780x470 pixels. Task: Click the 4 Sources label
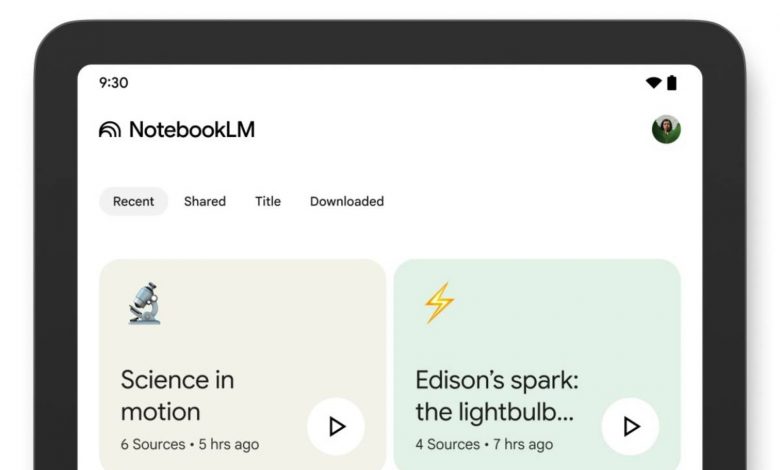pyautogui.click(x=447, y=444)
